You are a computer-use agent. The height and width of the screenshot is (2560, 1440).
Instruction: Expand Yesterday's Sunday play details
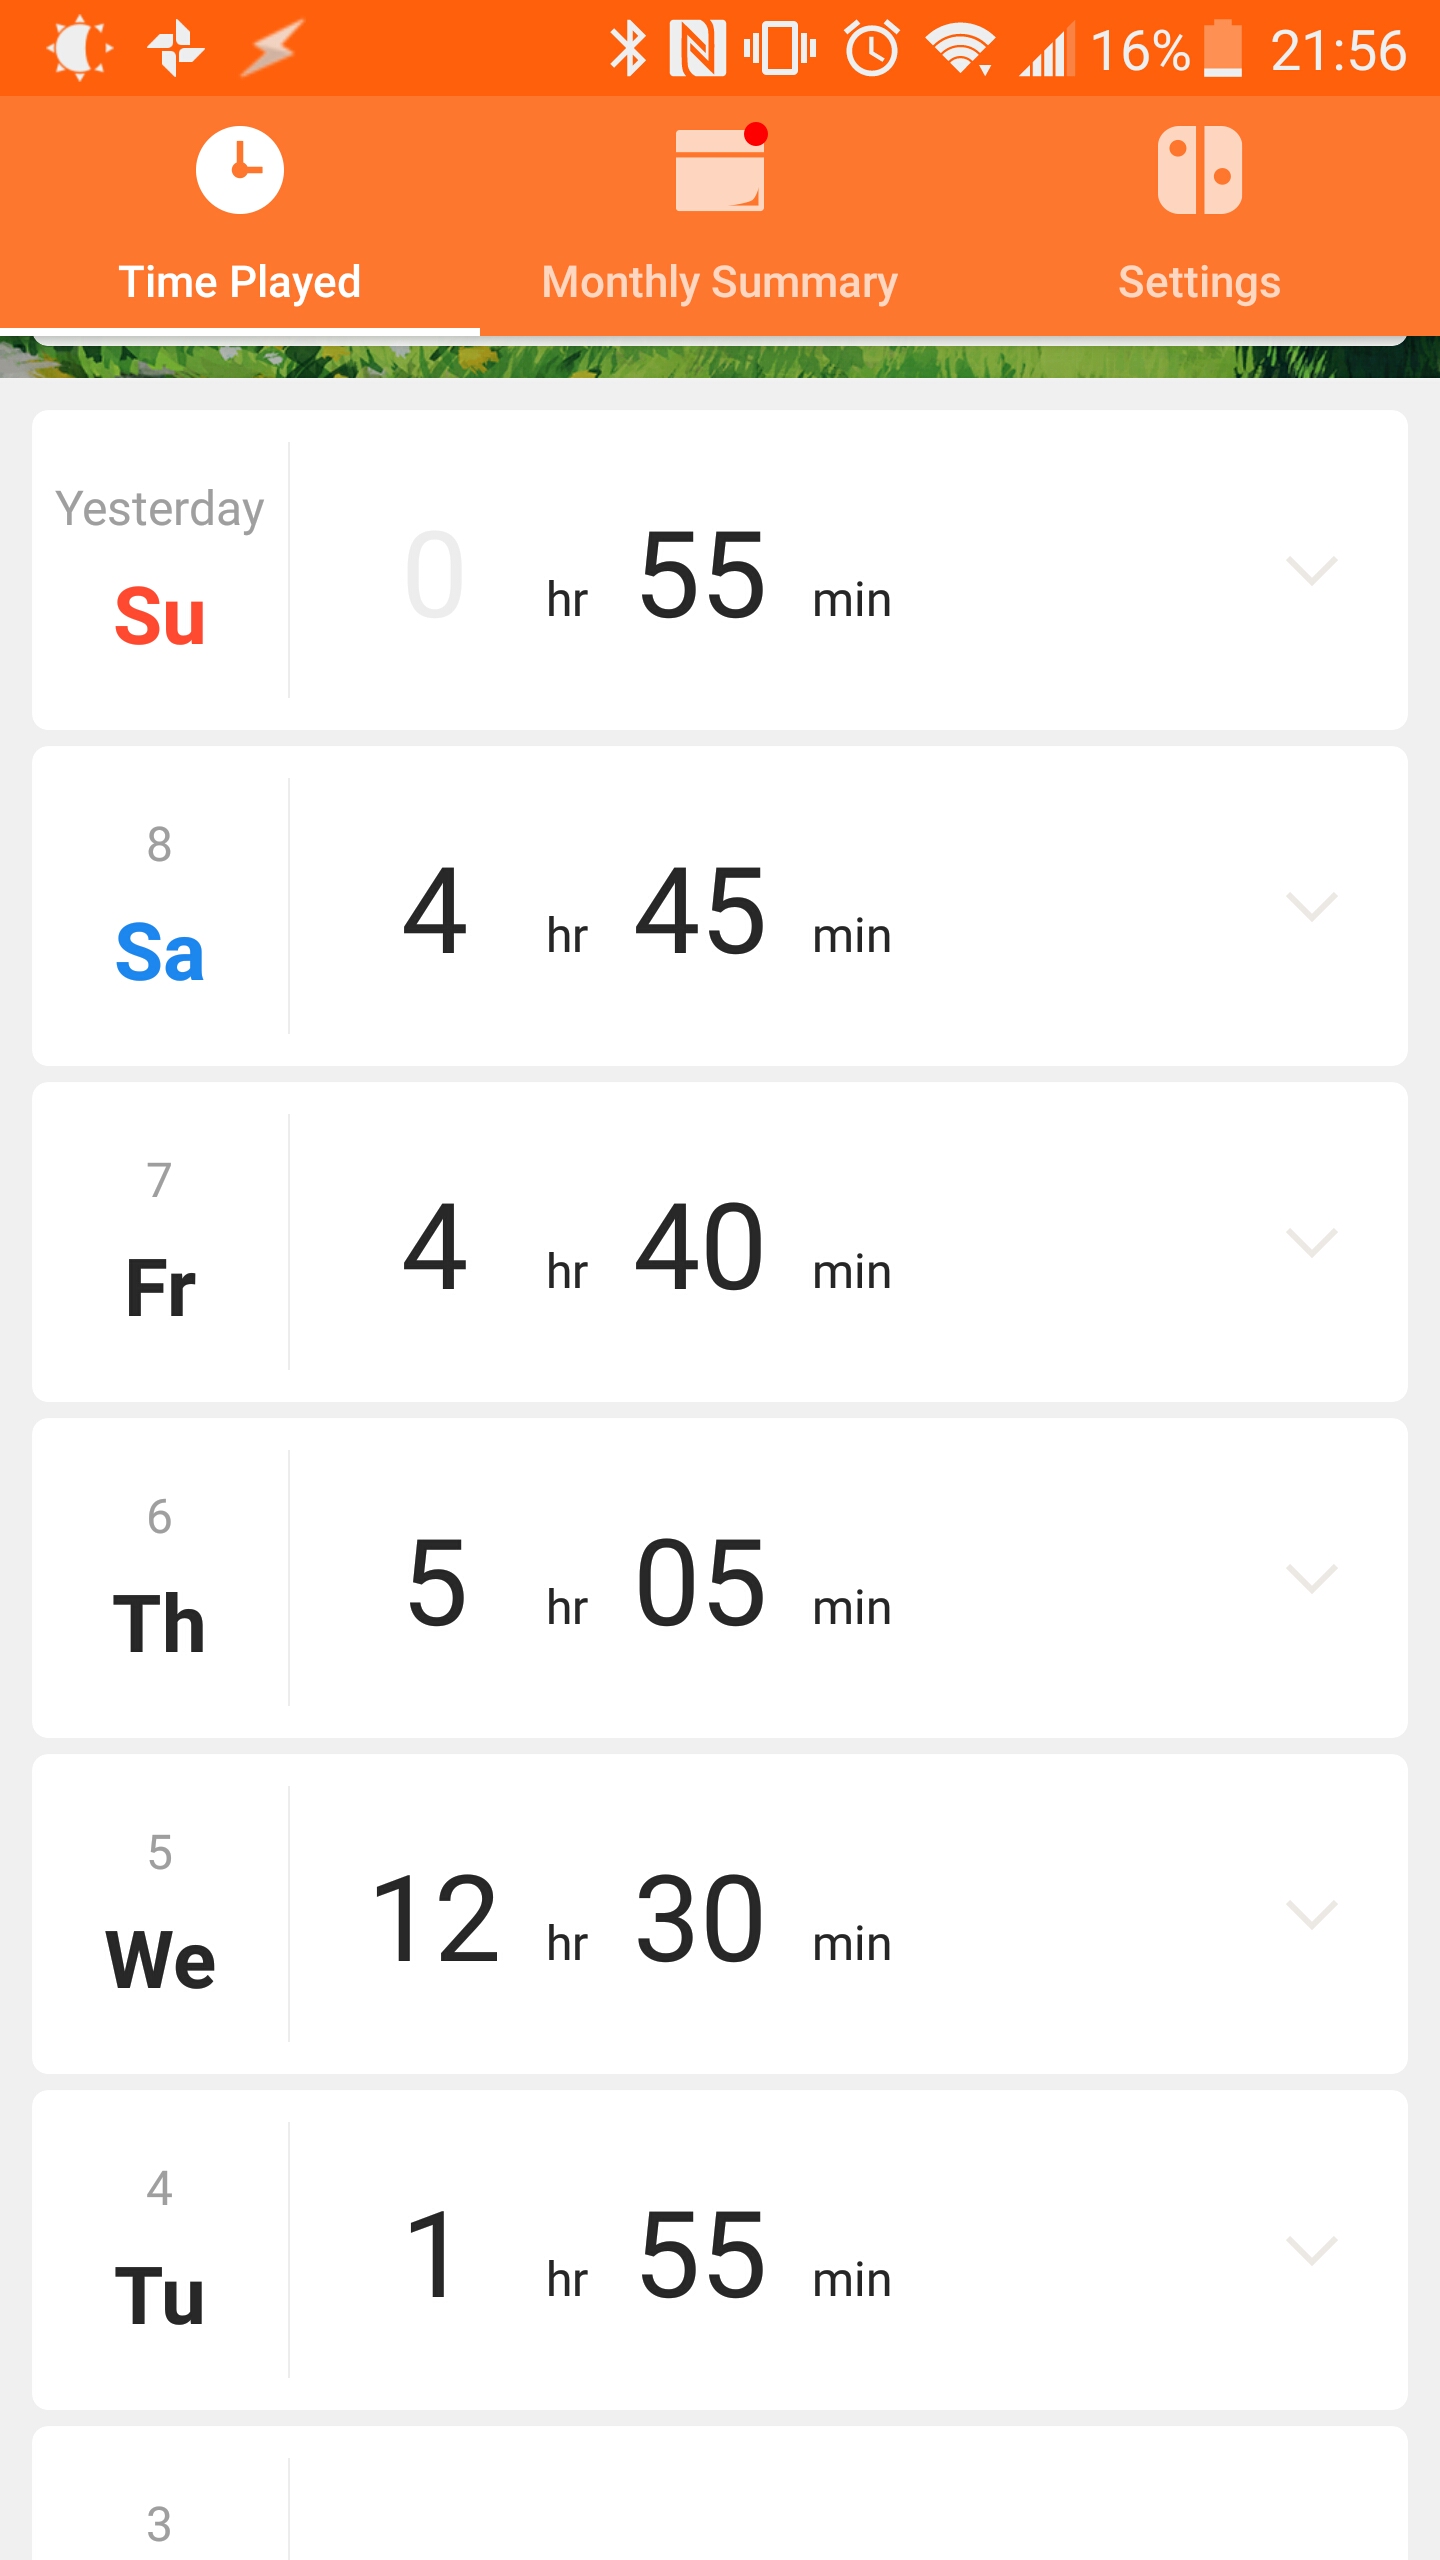[x=1311, y=570]
